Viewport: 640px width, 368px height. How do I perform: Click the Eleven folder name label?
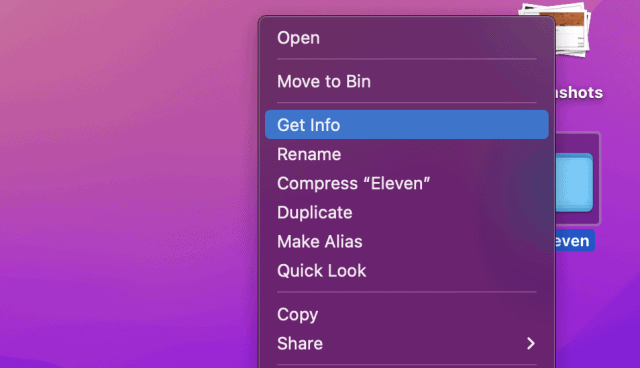[x=575, y=241]
